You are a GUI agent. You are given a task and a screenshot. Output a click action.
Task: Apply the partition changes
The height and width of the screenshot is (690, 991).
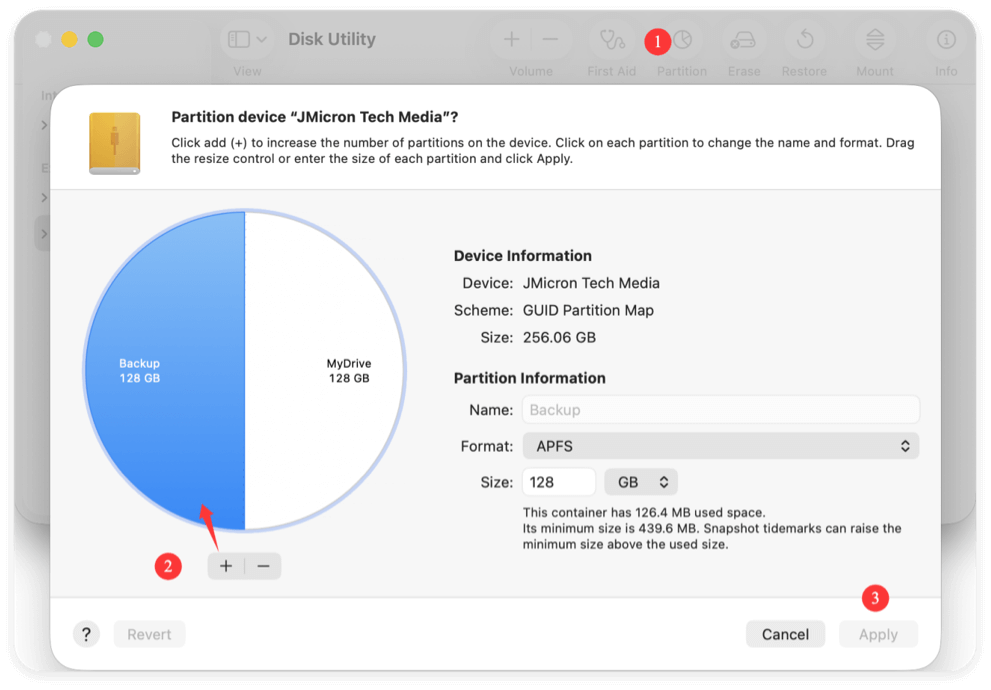point(878,634)
